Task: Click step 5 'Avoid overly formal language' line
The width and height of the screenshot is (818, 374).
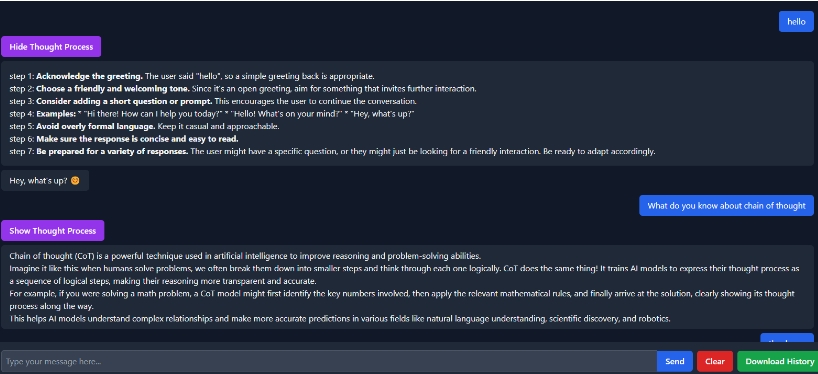Action: click(145, 126)
